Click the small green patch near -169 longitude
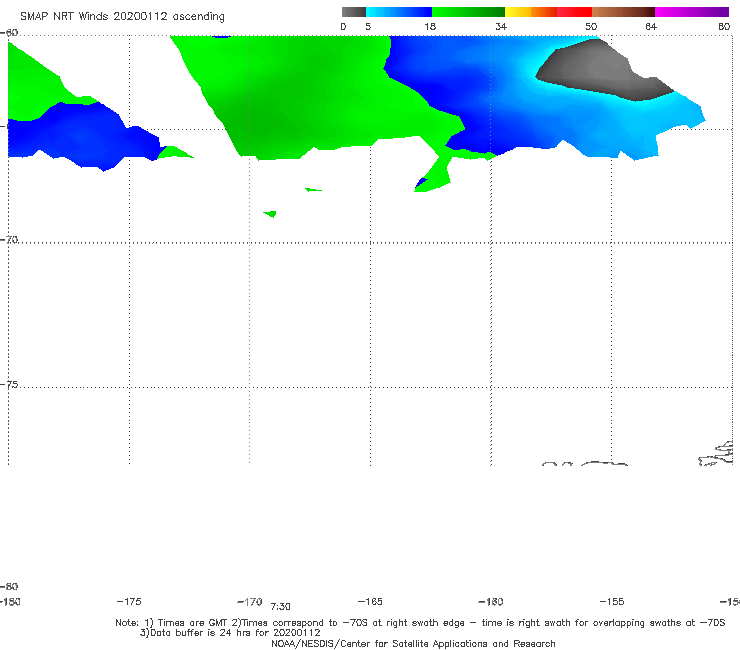This screenshot has width=740, height=650. point(270,214)
